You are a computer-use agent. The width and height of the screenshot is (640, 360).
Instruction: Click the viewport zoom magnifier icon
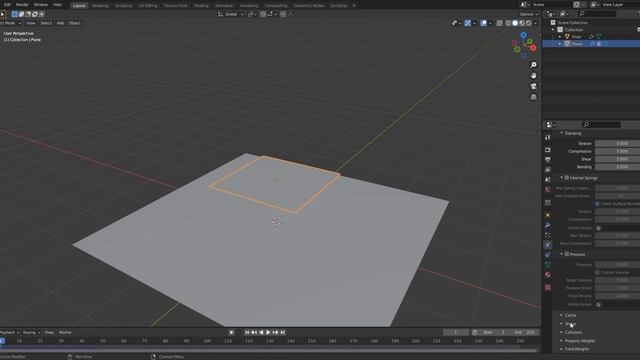(533, 65)
